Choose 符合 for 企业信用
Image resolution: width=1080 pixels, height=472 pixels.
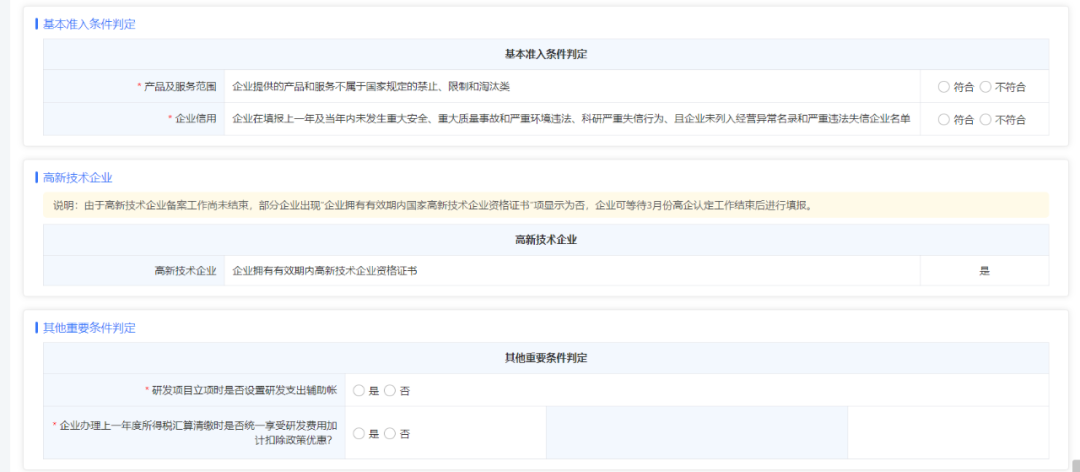click(x=944, y=119)
